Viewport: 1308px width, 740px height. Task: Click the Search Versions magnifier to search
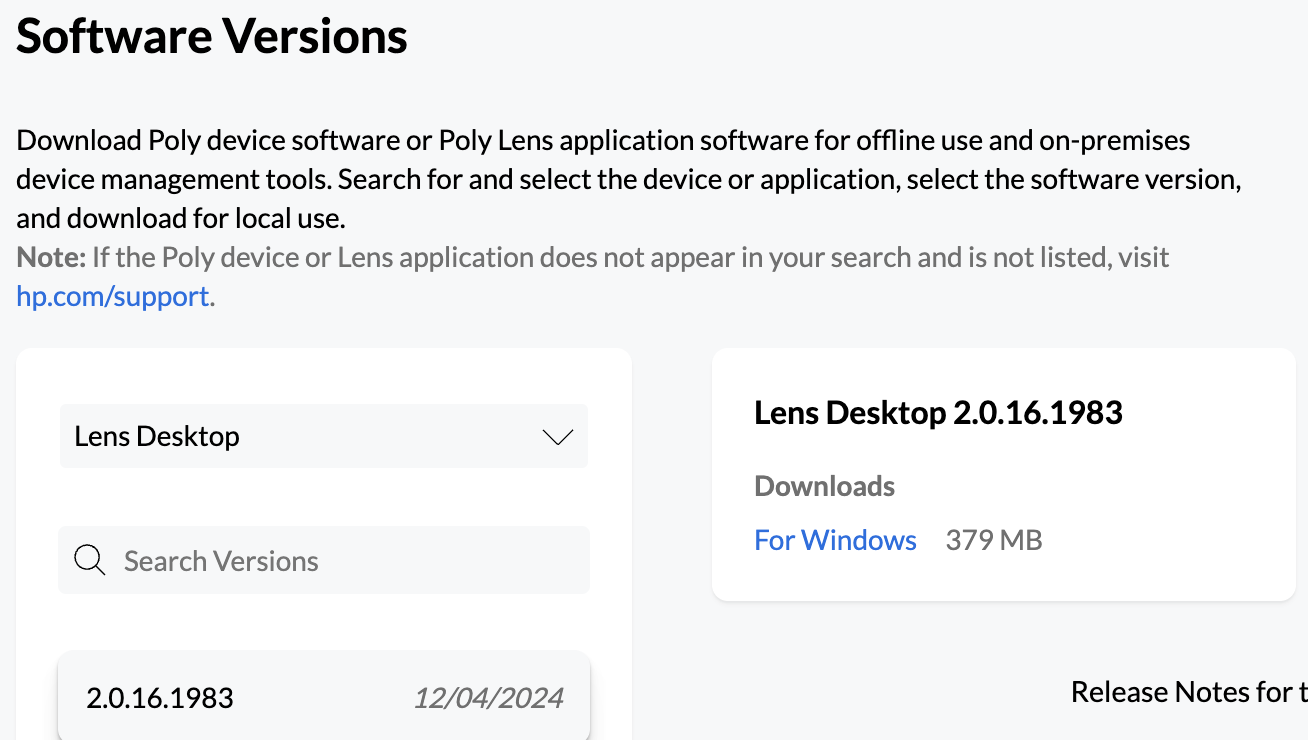[89, 560]
